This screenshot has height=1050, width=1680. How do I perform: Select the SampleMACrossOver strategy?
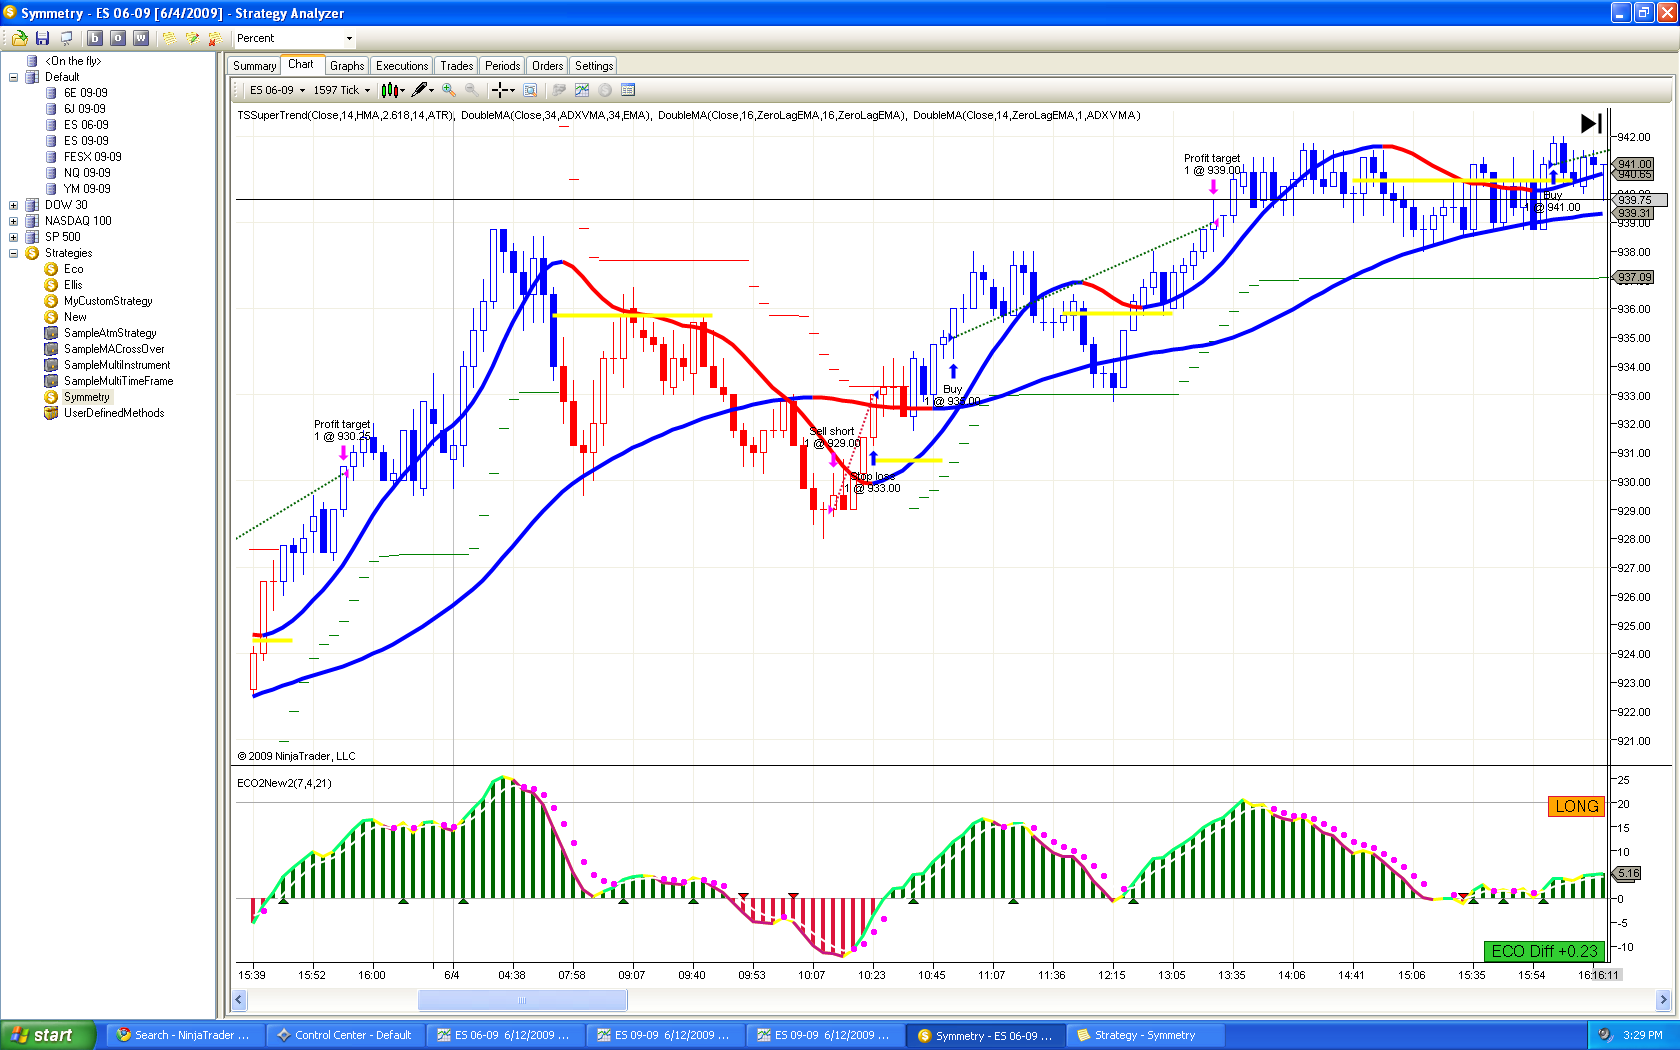114,349
